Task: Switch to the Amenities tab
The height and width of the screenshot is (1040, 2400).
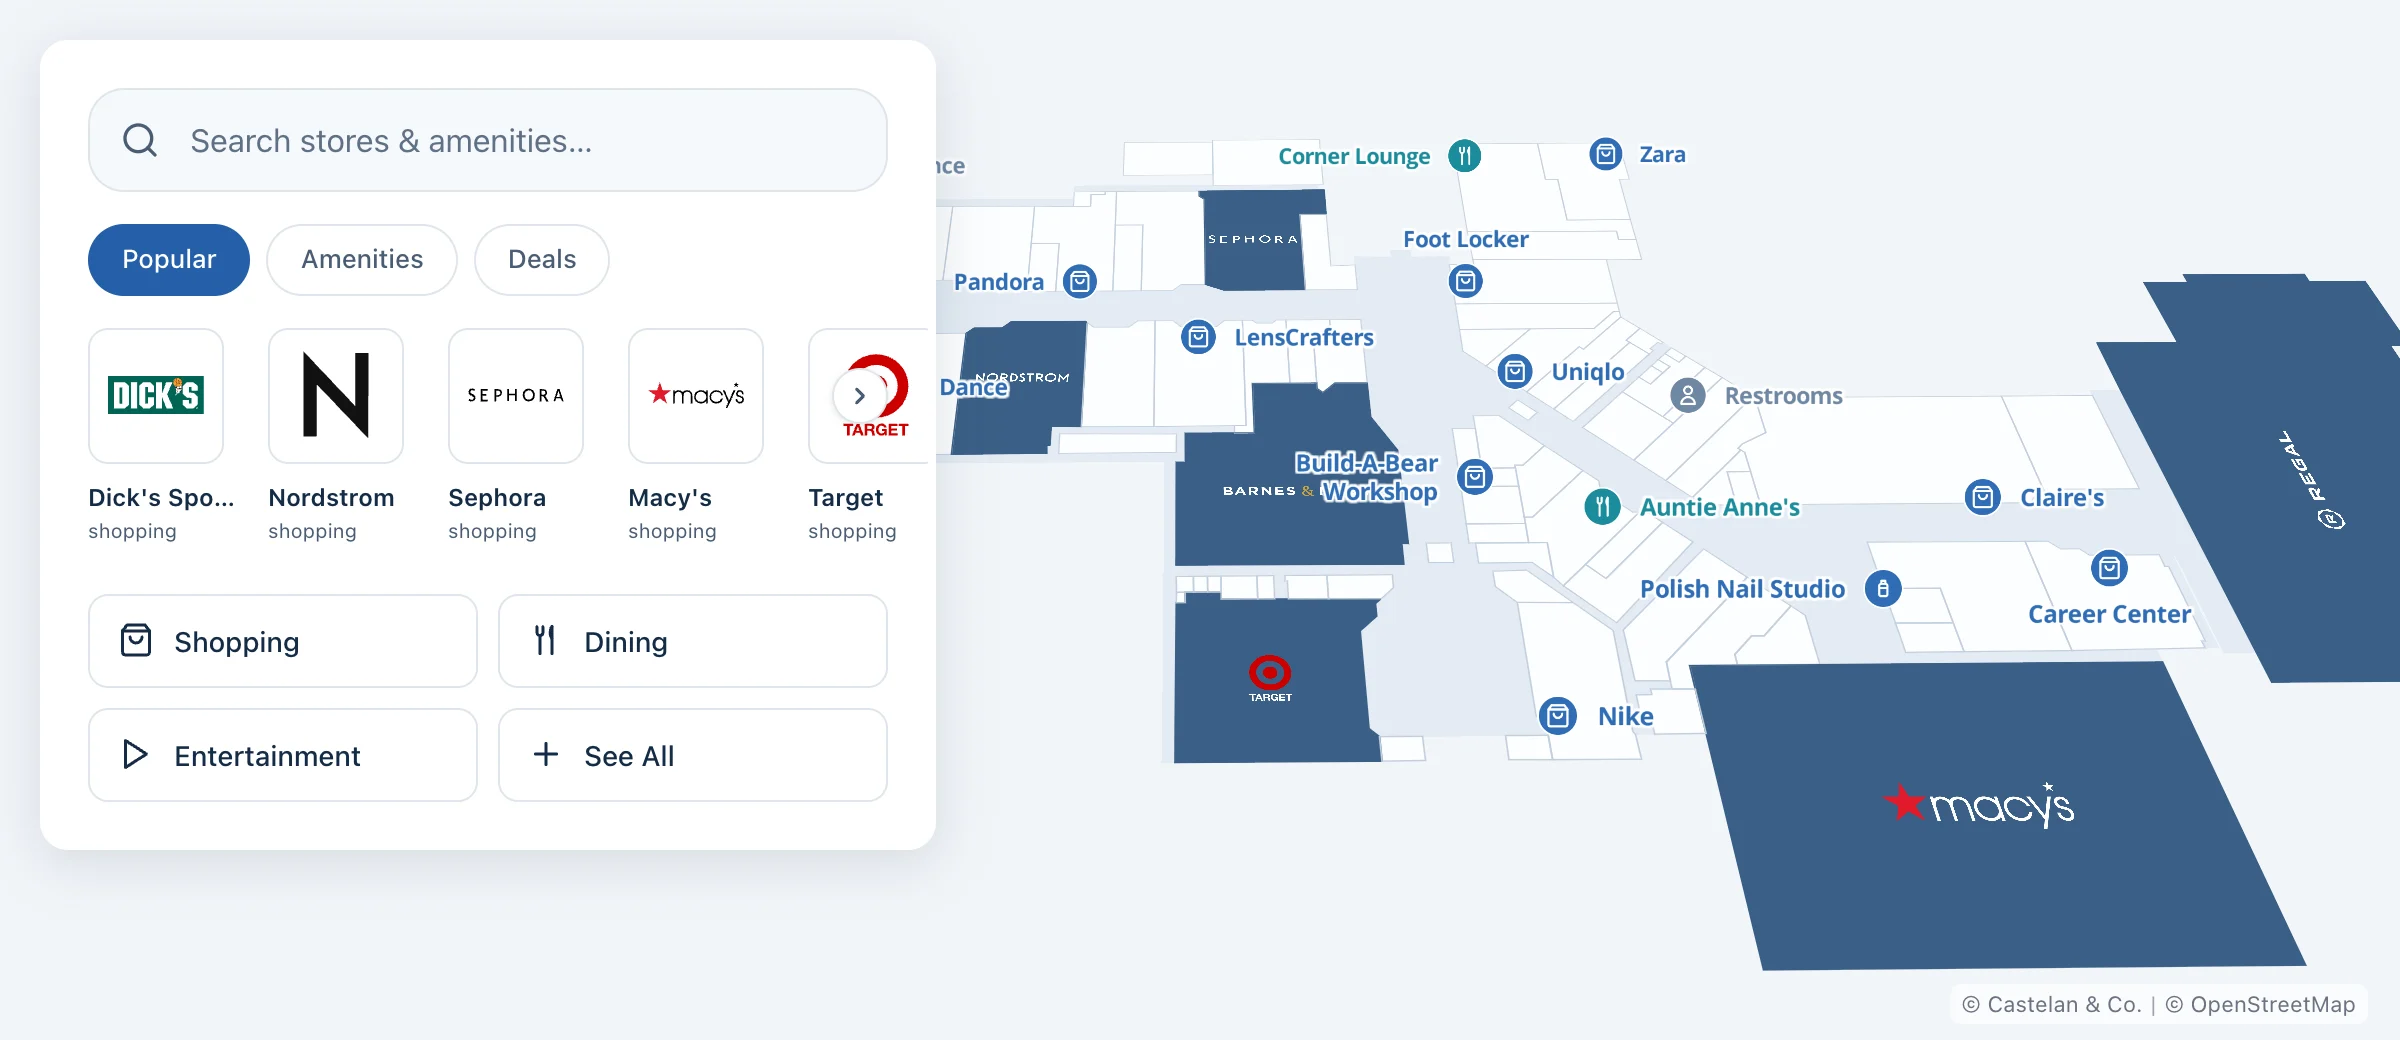Action: [x=362, y=260]
